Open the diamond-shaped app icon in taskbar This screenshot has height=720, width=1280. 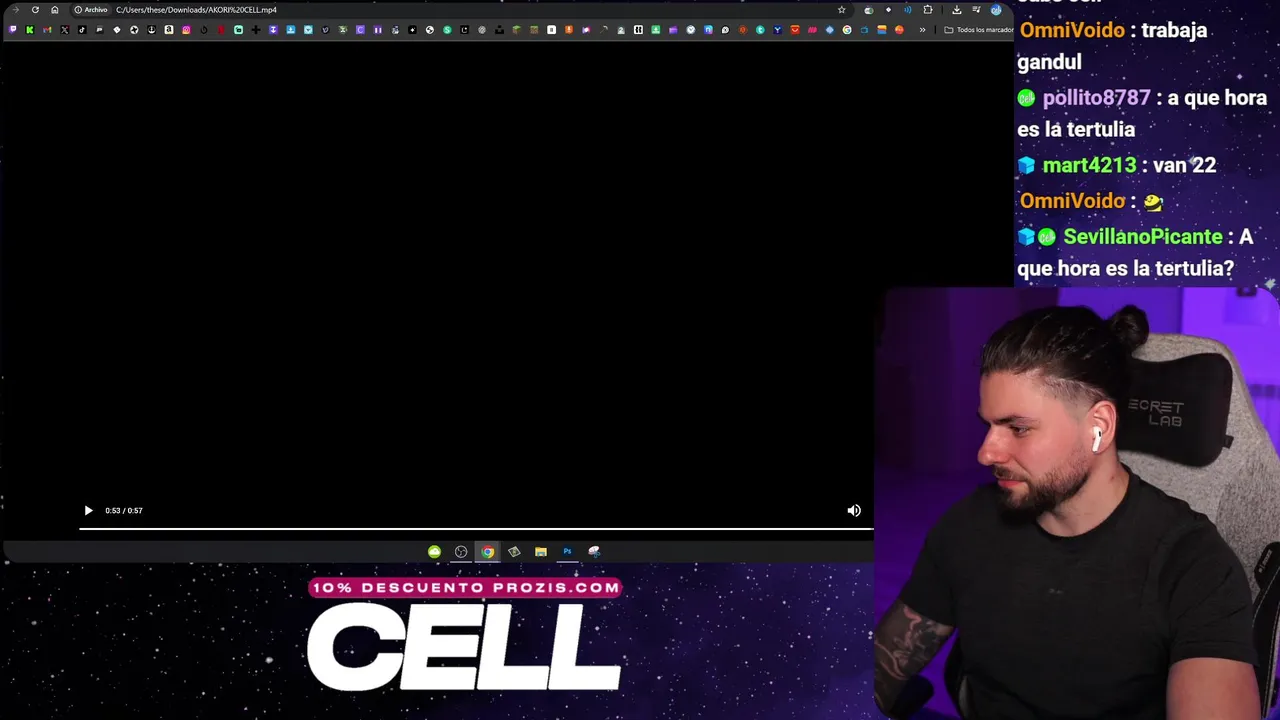pyautogui.click(x=514, y=551)
